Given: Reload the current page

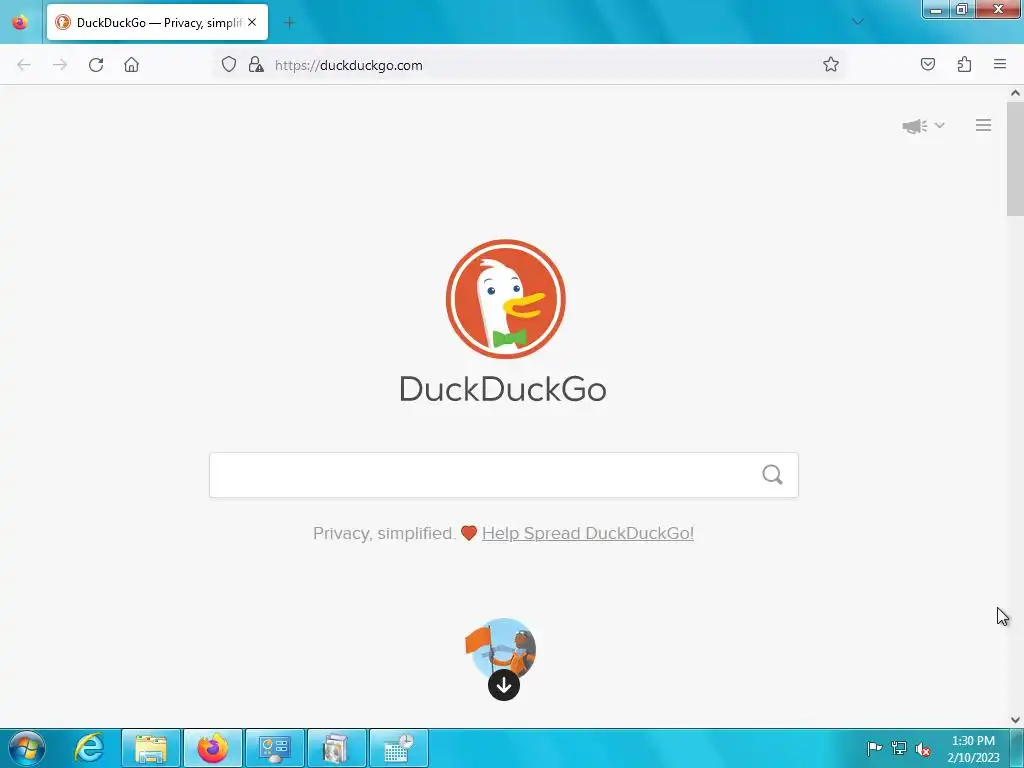Looking at the screenshot, I should [x=96, y=65].
